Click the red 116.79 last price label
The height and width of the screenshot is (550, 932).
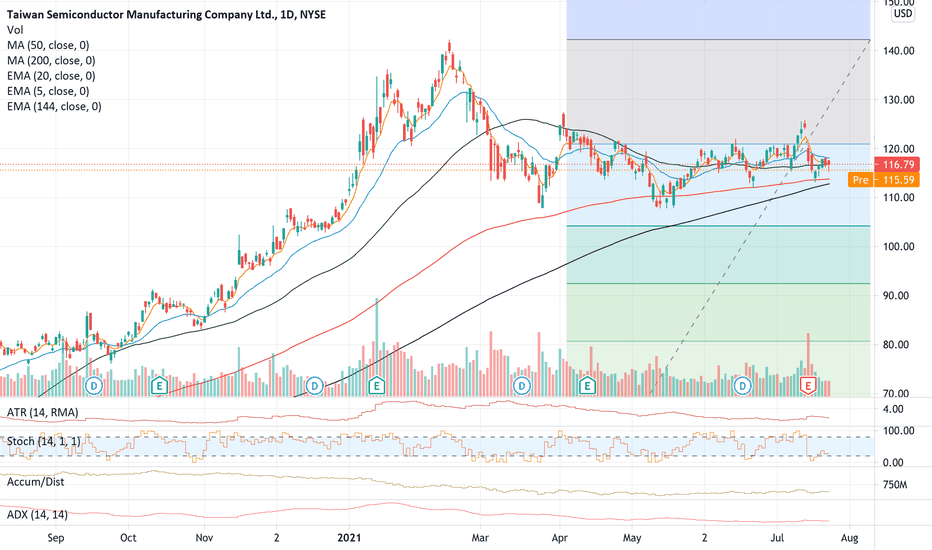[x=897, y=165]
